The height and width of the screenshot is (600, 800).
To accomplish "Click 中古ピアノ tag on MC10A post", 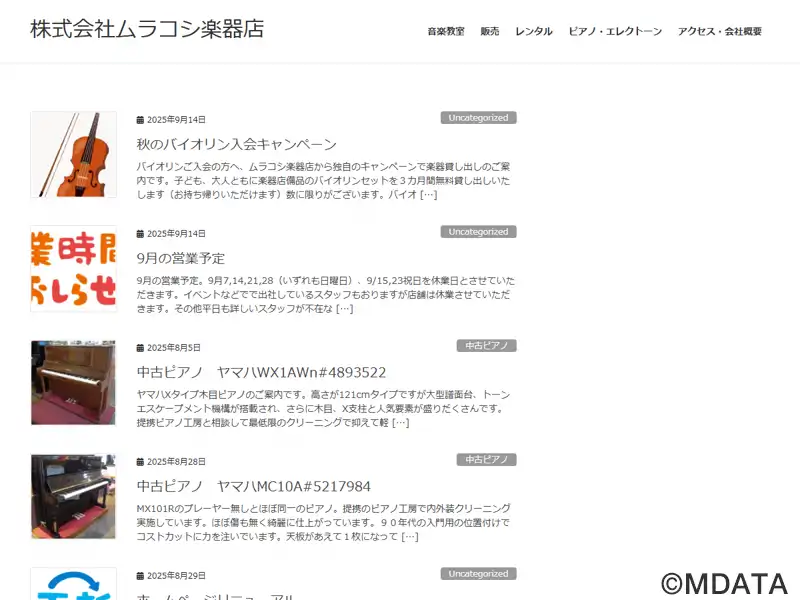I will pos(487,460).
